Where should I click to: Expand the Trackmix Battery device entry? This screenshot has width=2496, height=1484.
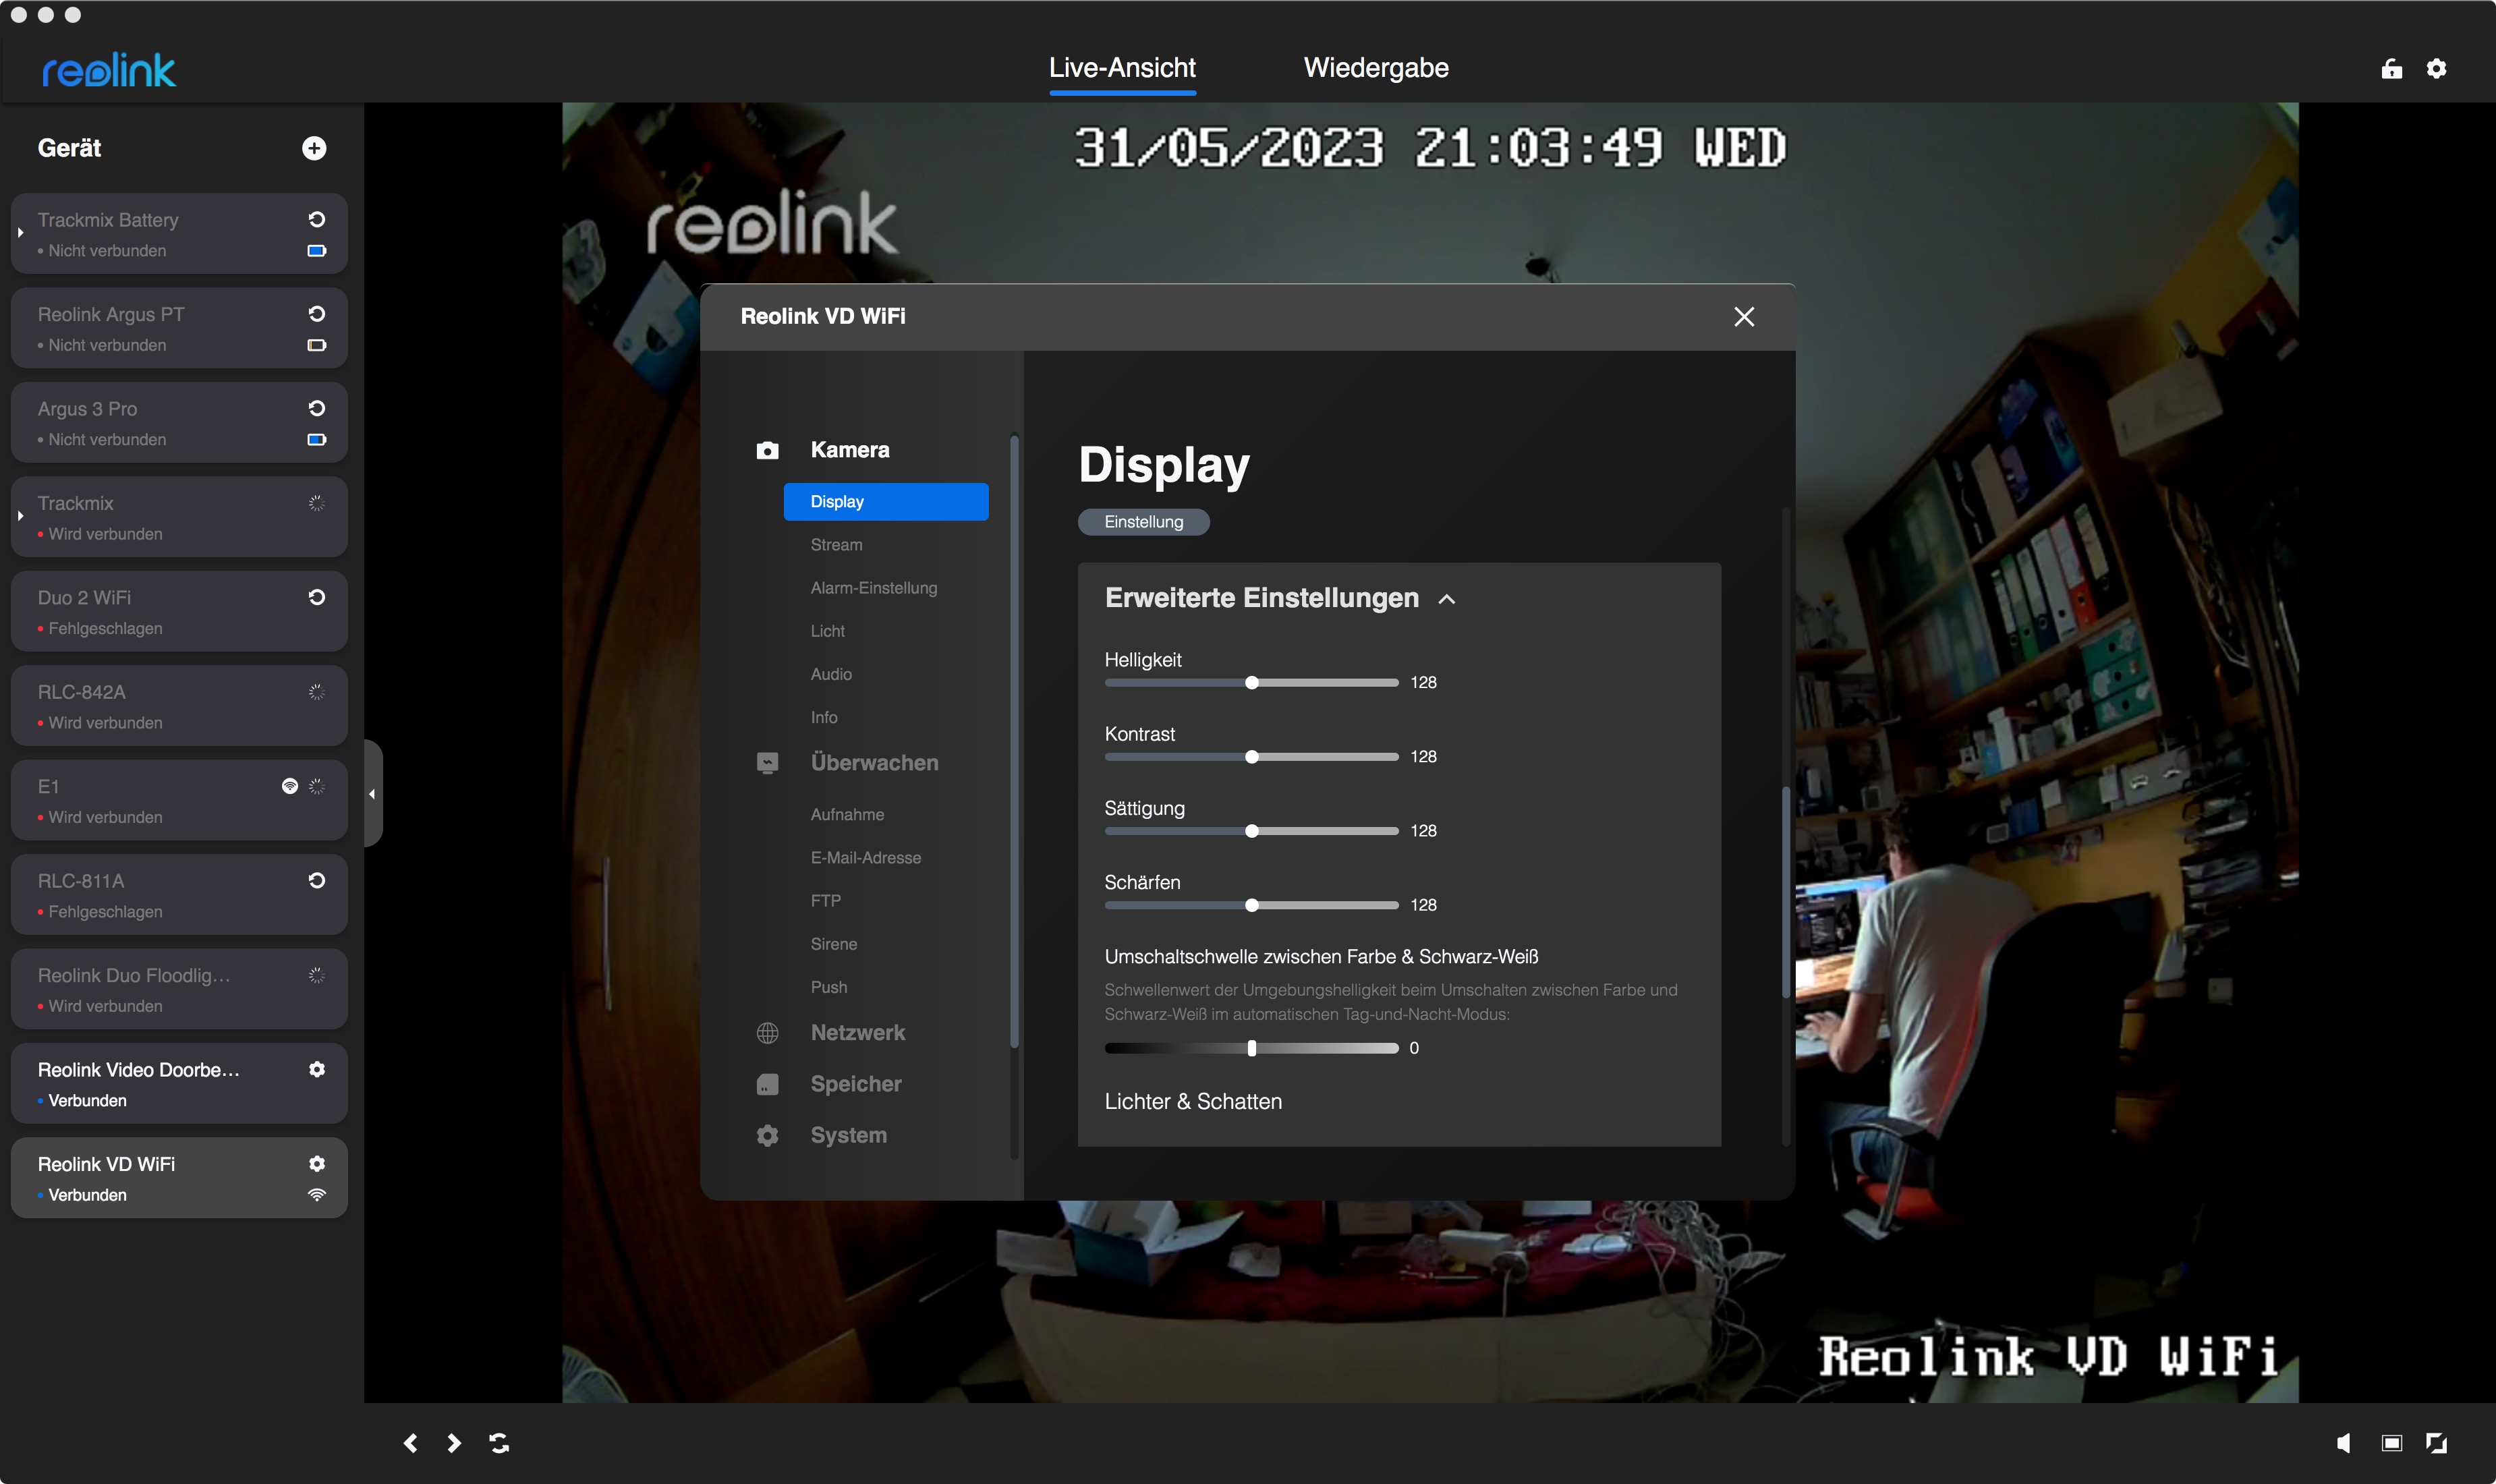(x=20, y=233)
